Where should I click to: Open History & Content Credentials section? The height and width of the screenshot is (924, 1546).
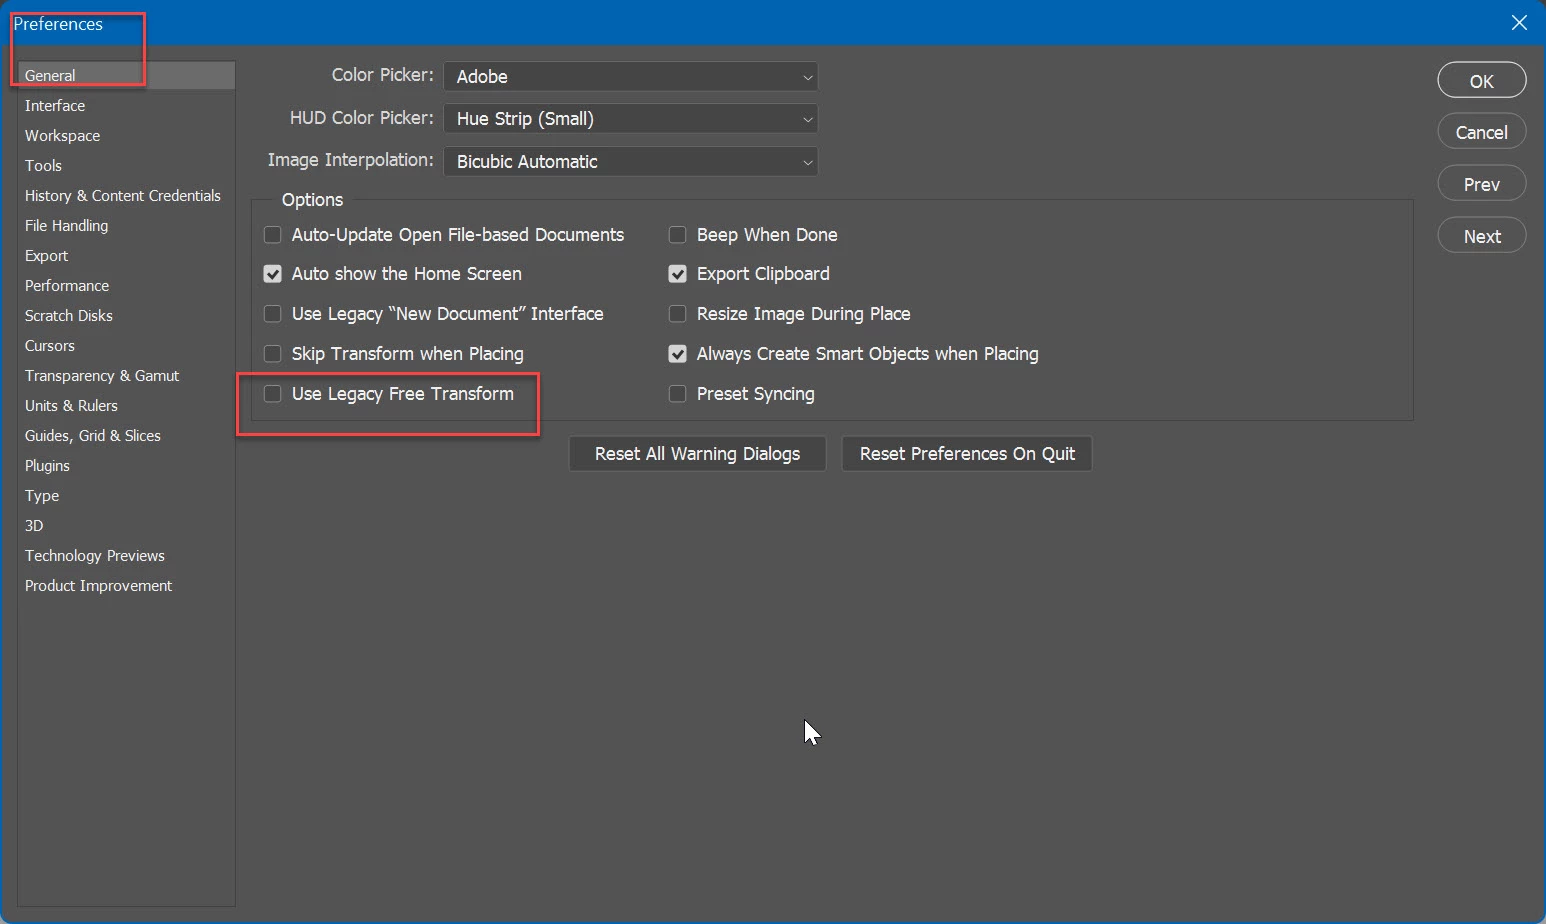coord(126,196)
